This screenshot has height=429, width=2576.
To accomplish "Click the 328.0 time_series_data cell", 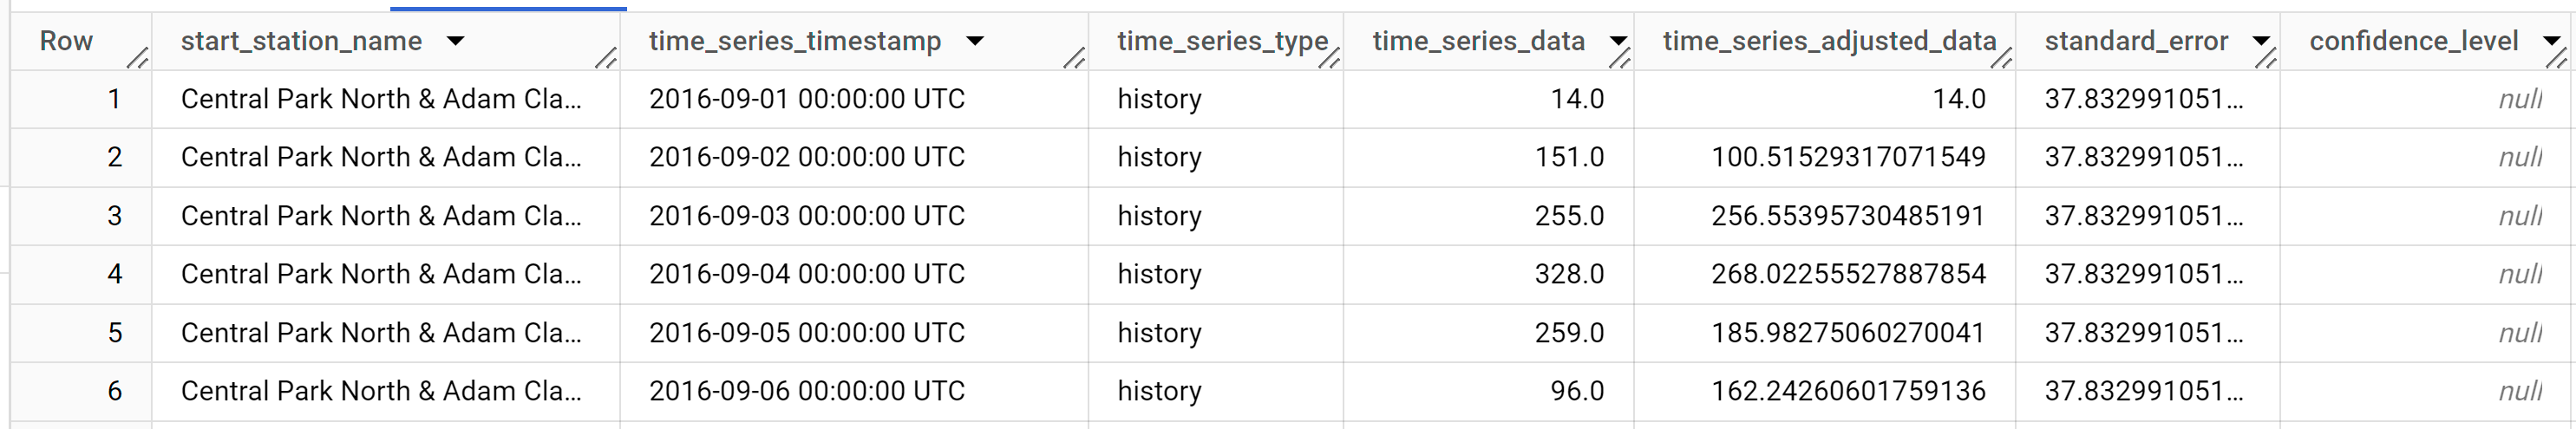I will pyautogui.click(x=1569, y=274).
